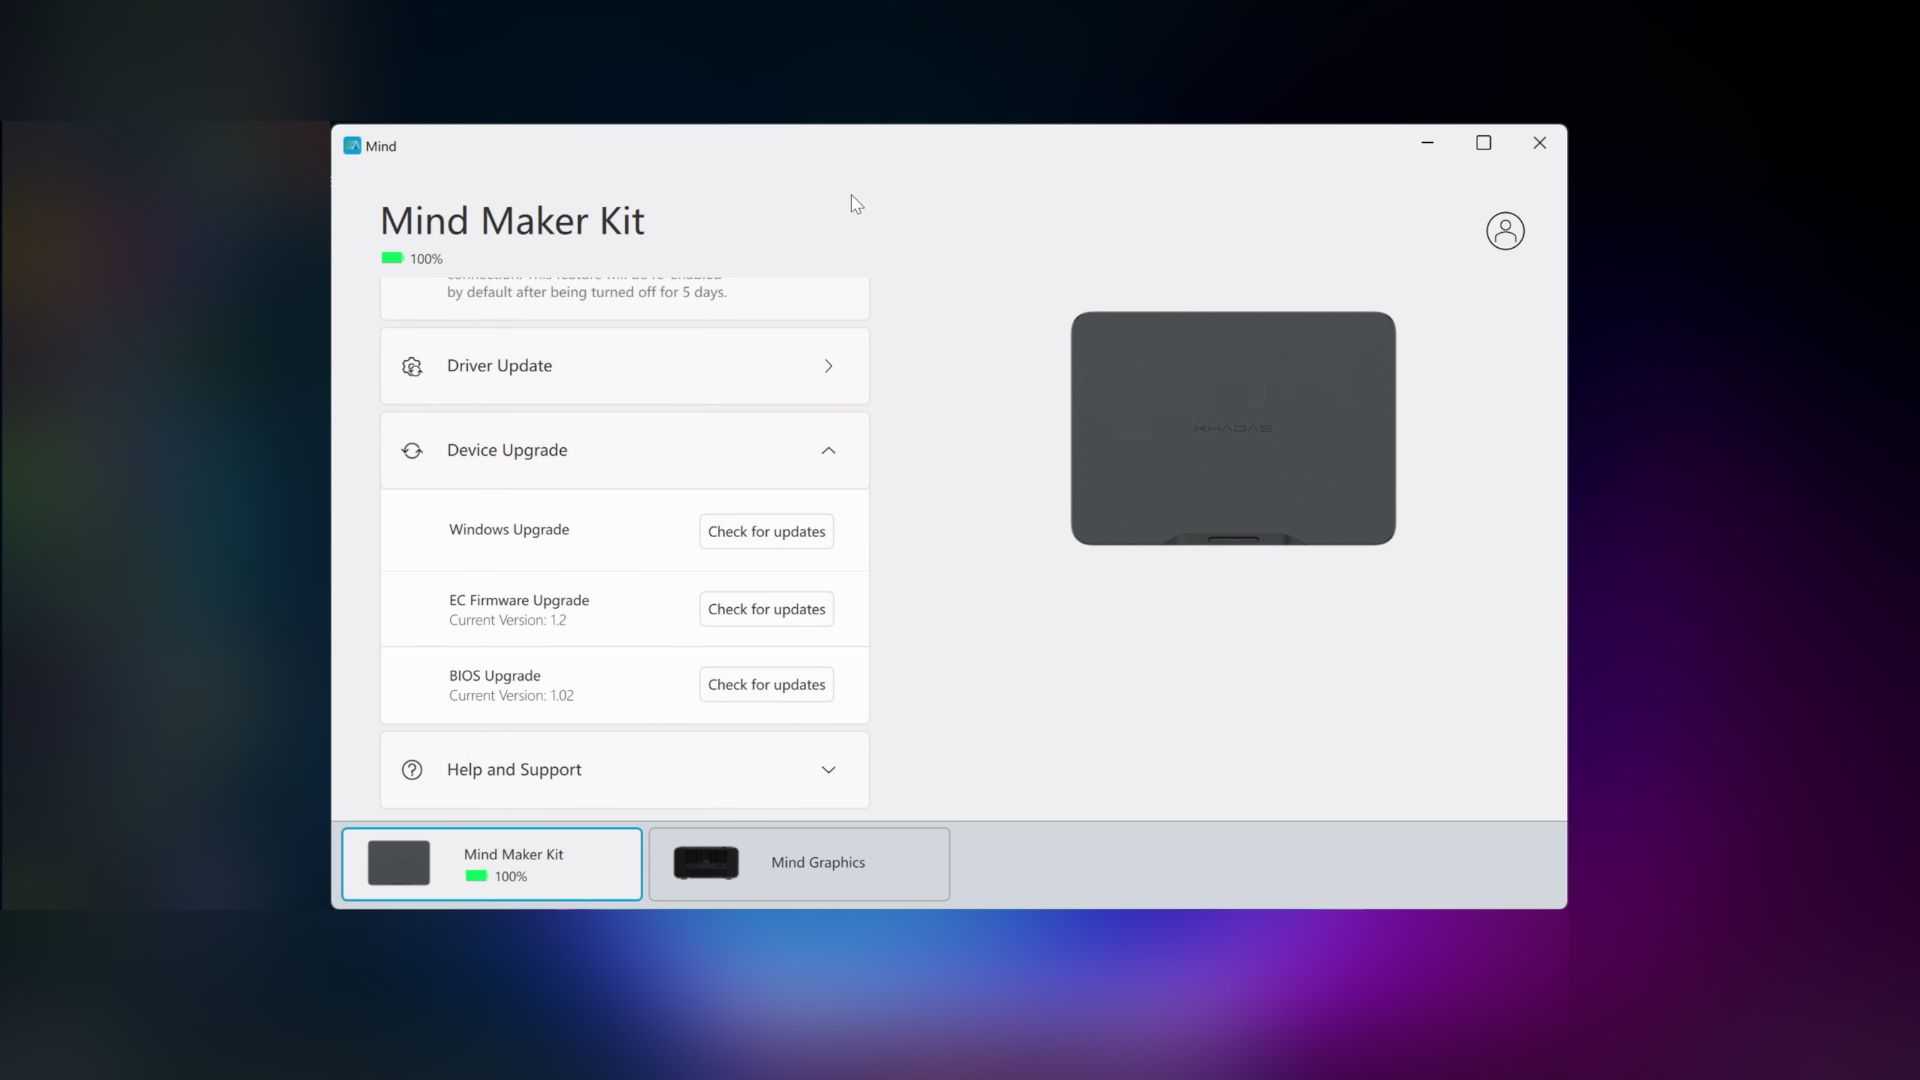The image size is (1920, 1080).
Task: Maximize the Mind application window
Action: click(1484, 143)
